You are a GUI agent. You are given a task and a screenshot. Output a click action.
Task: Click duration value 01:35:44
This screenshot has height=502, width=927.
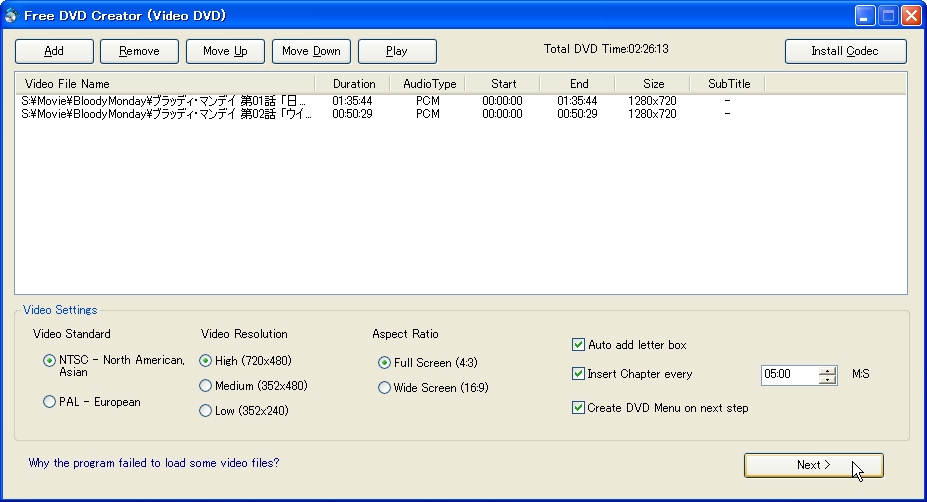pos(352,101)
